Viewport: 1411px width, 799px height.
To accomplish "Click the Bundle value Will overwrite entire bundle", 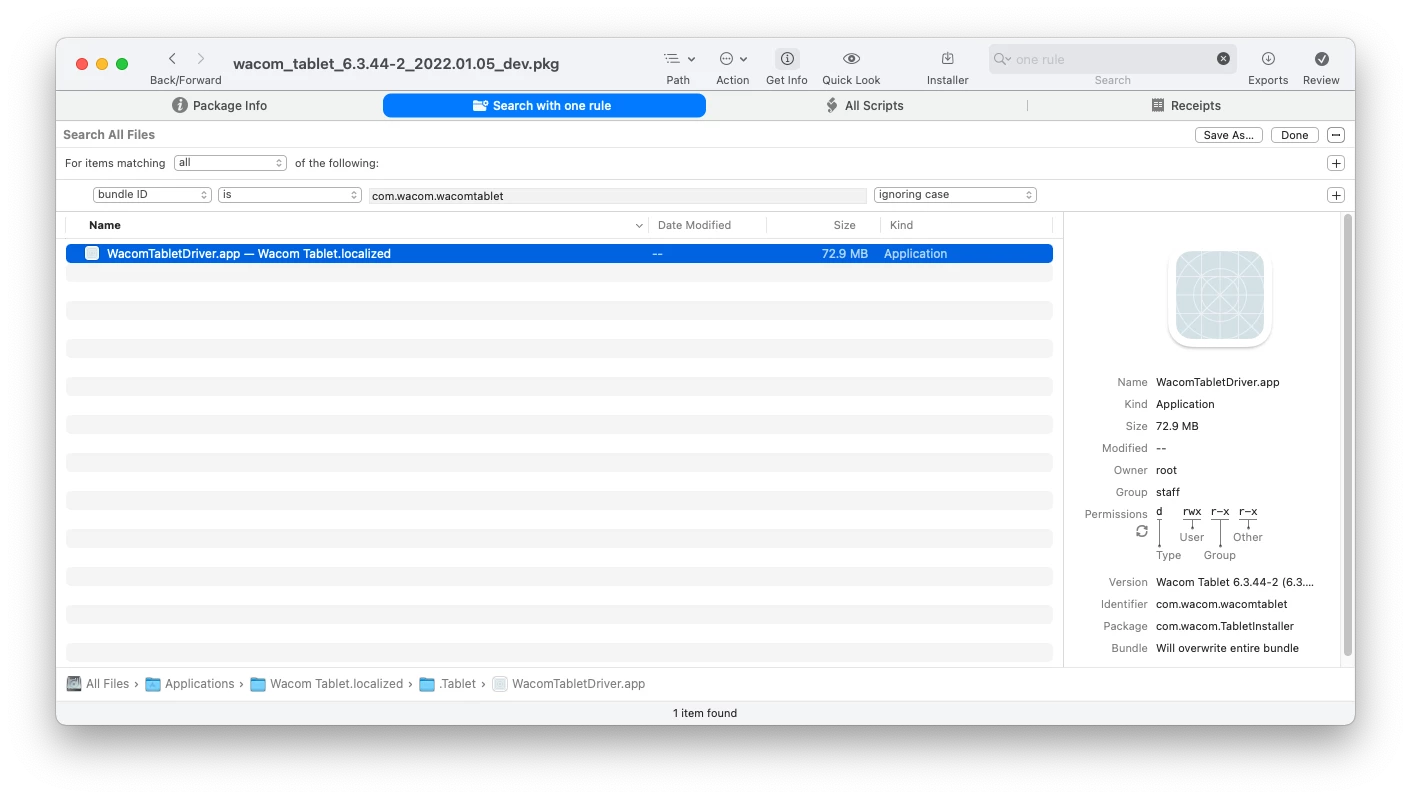I will pyautogui.click(x=1227, y=648).
